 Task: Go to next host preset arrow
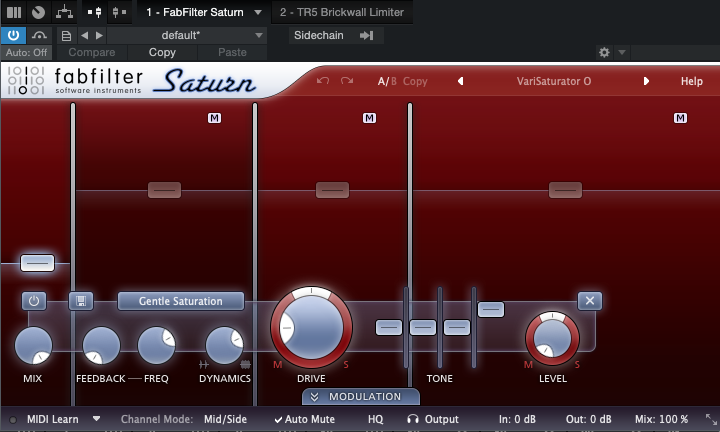[x=99, y=35]
